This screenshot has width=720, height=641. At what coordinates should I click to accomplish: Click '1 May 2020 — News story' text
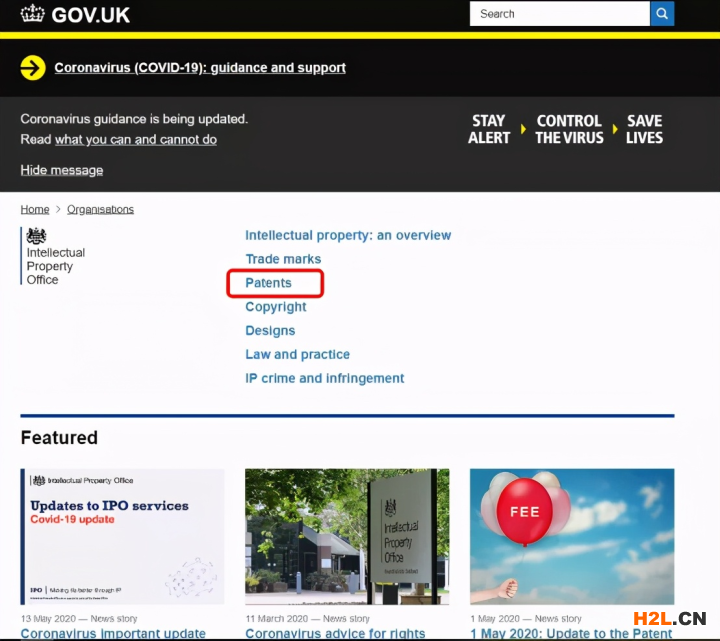pos(526,619)
